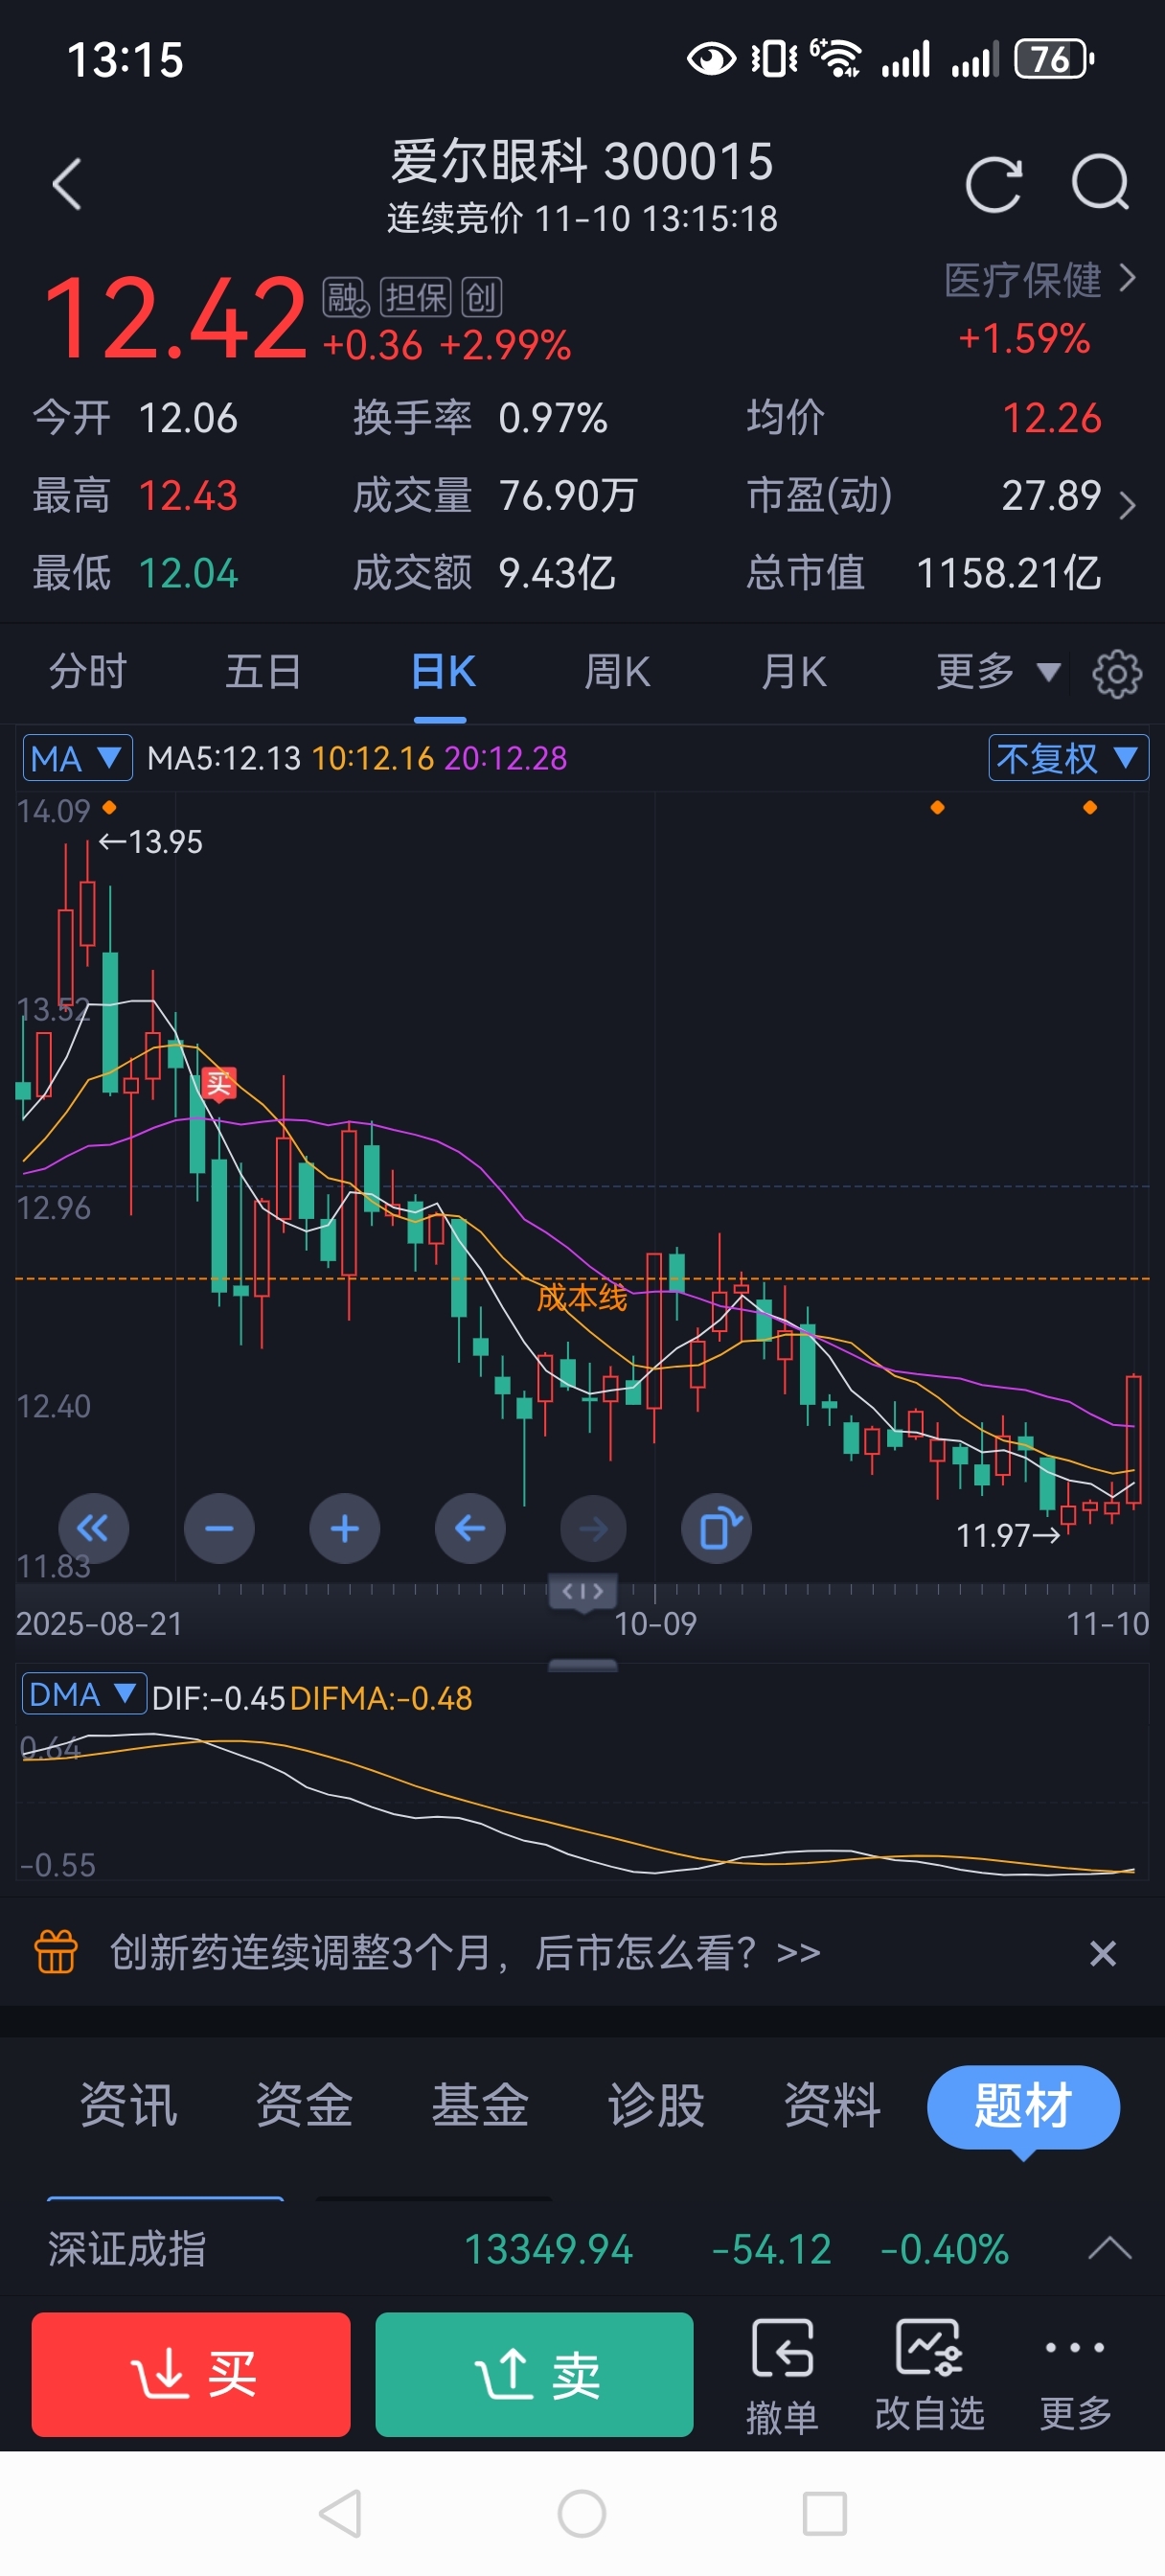Screen dimensions: 1165x2576
Task: Select the 题材 themes tab
Action: click(1023, 2106)
